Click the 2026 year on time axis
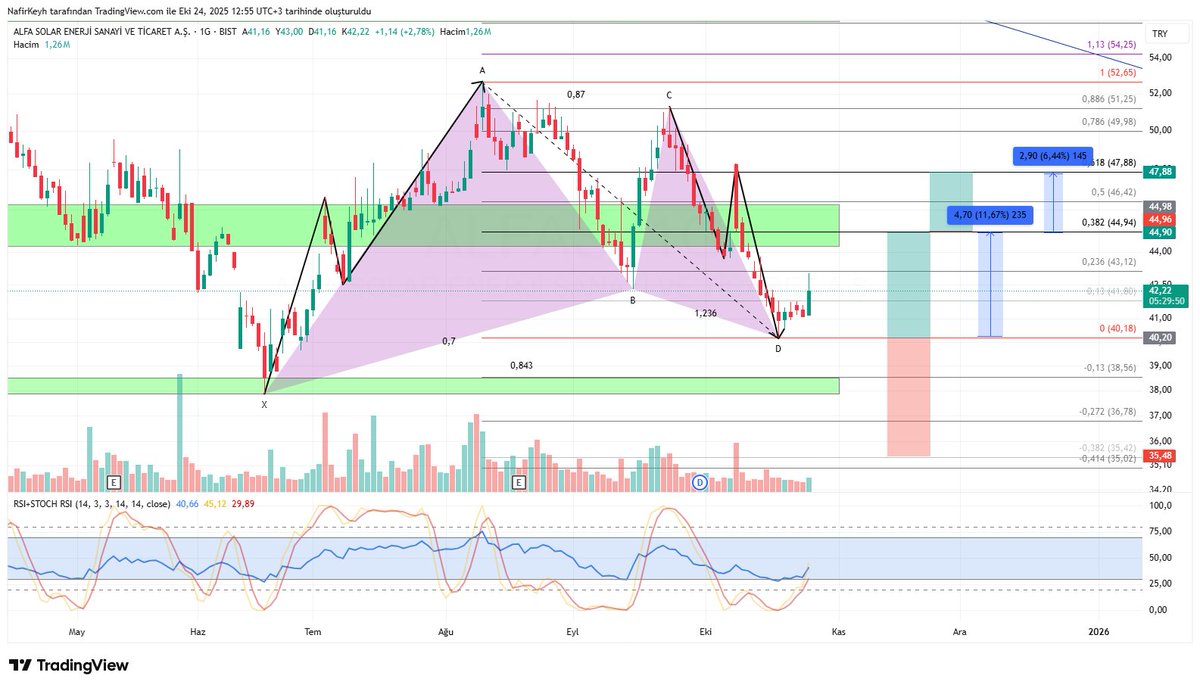Image resolution: width=1200 pixels, height=688 pixels. pyautogui.click(x=1098, y=632)
